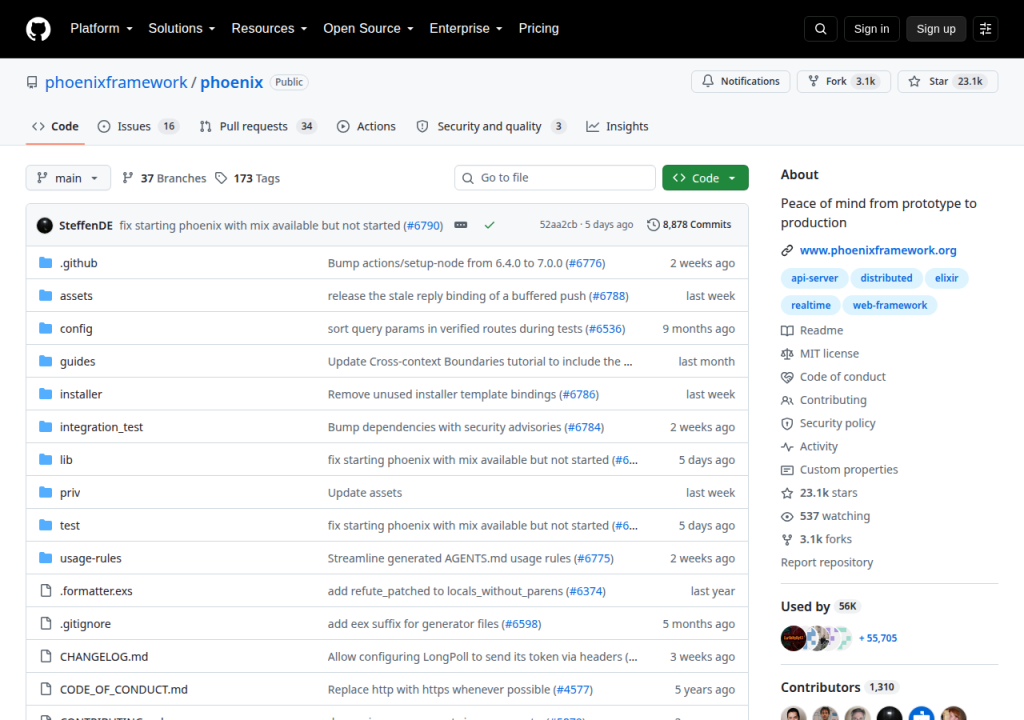Open the assets folder
This screenshot has height=720, width=1024.
pyautogui.click(x=76, y=295)
